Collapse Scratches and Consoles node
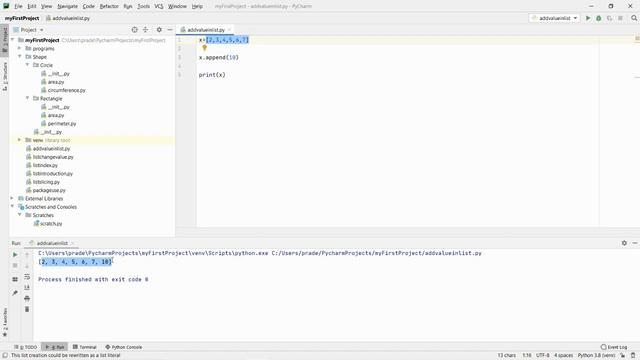This screenshot has width=640, height=360. click(13, 207)
